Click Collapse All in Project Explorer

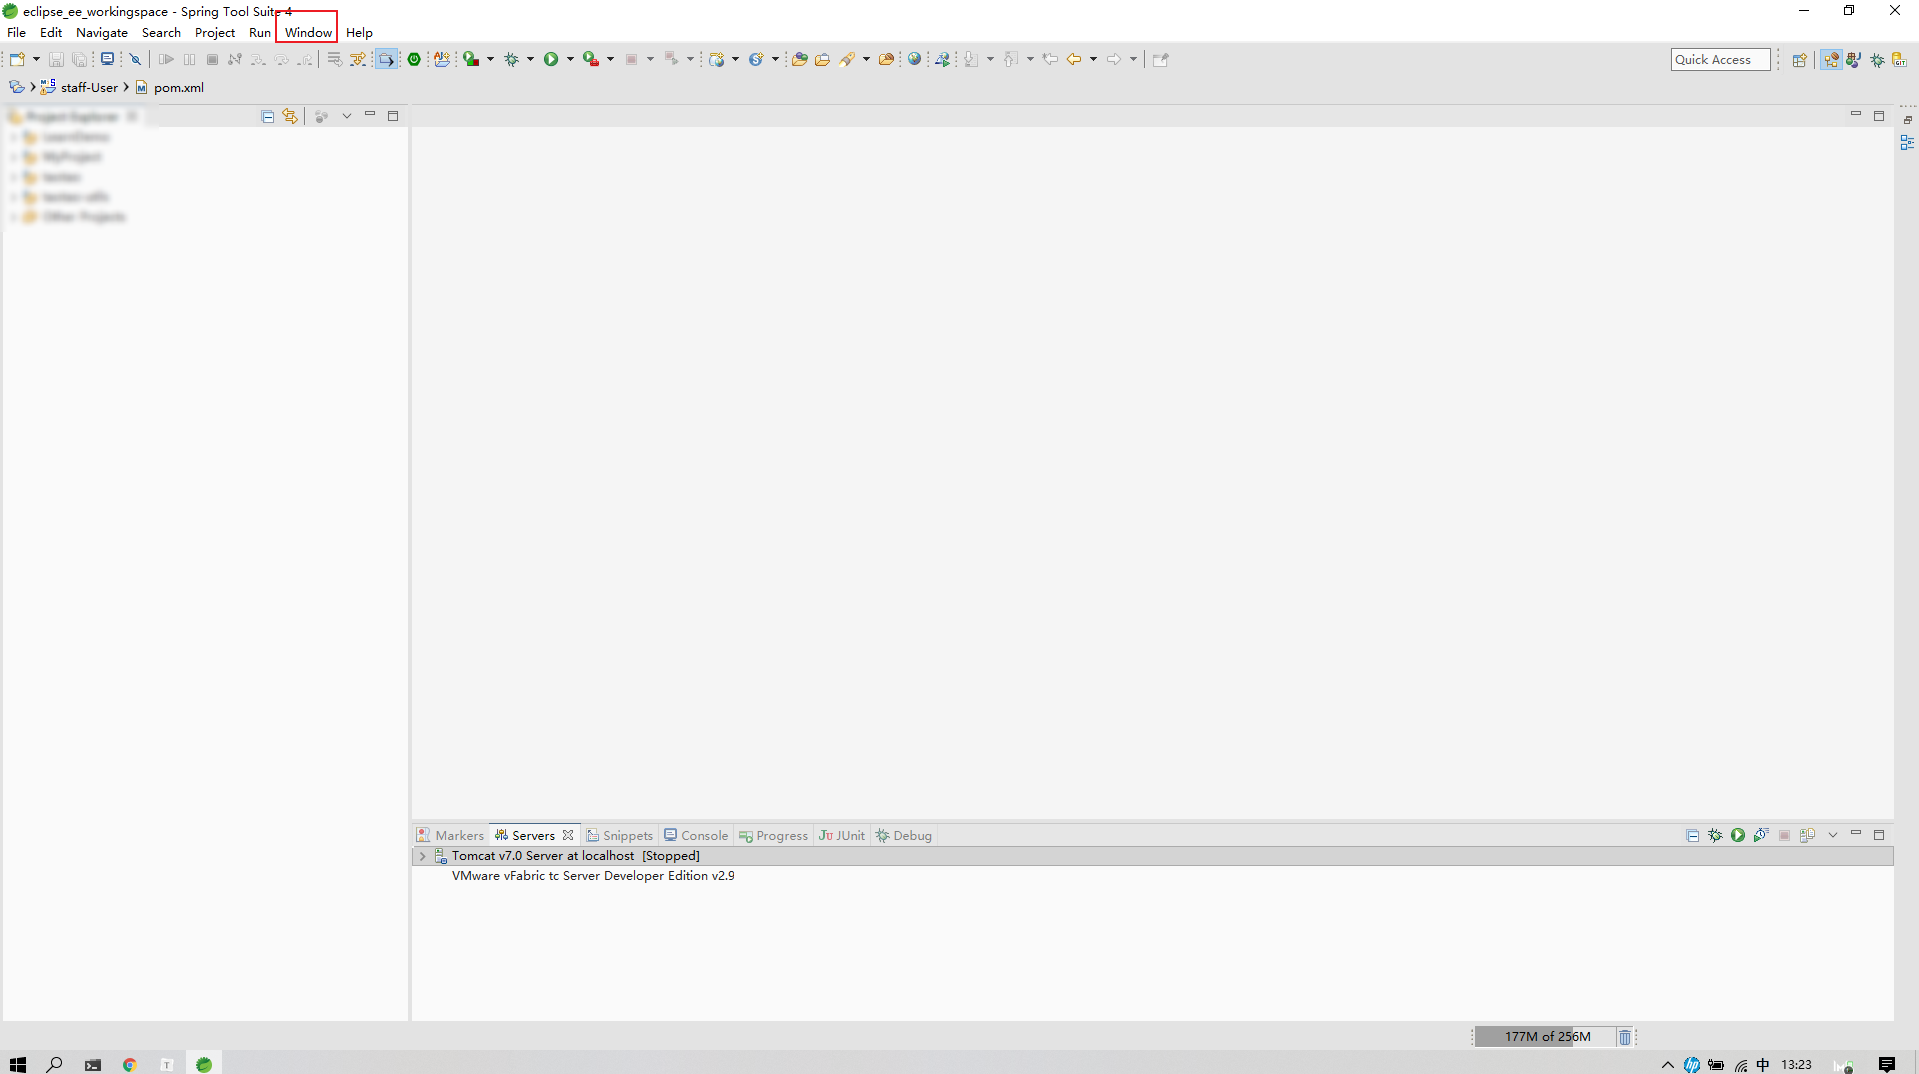(267, 116)
